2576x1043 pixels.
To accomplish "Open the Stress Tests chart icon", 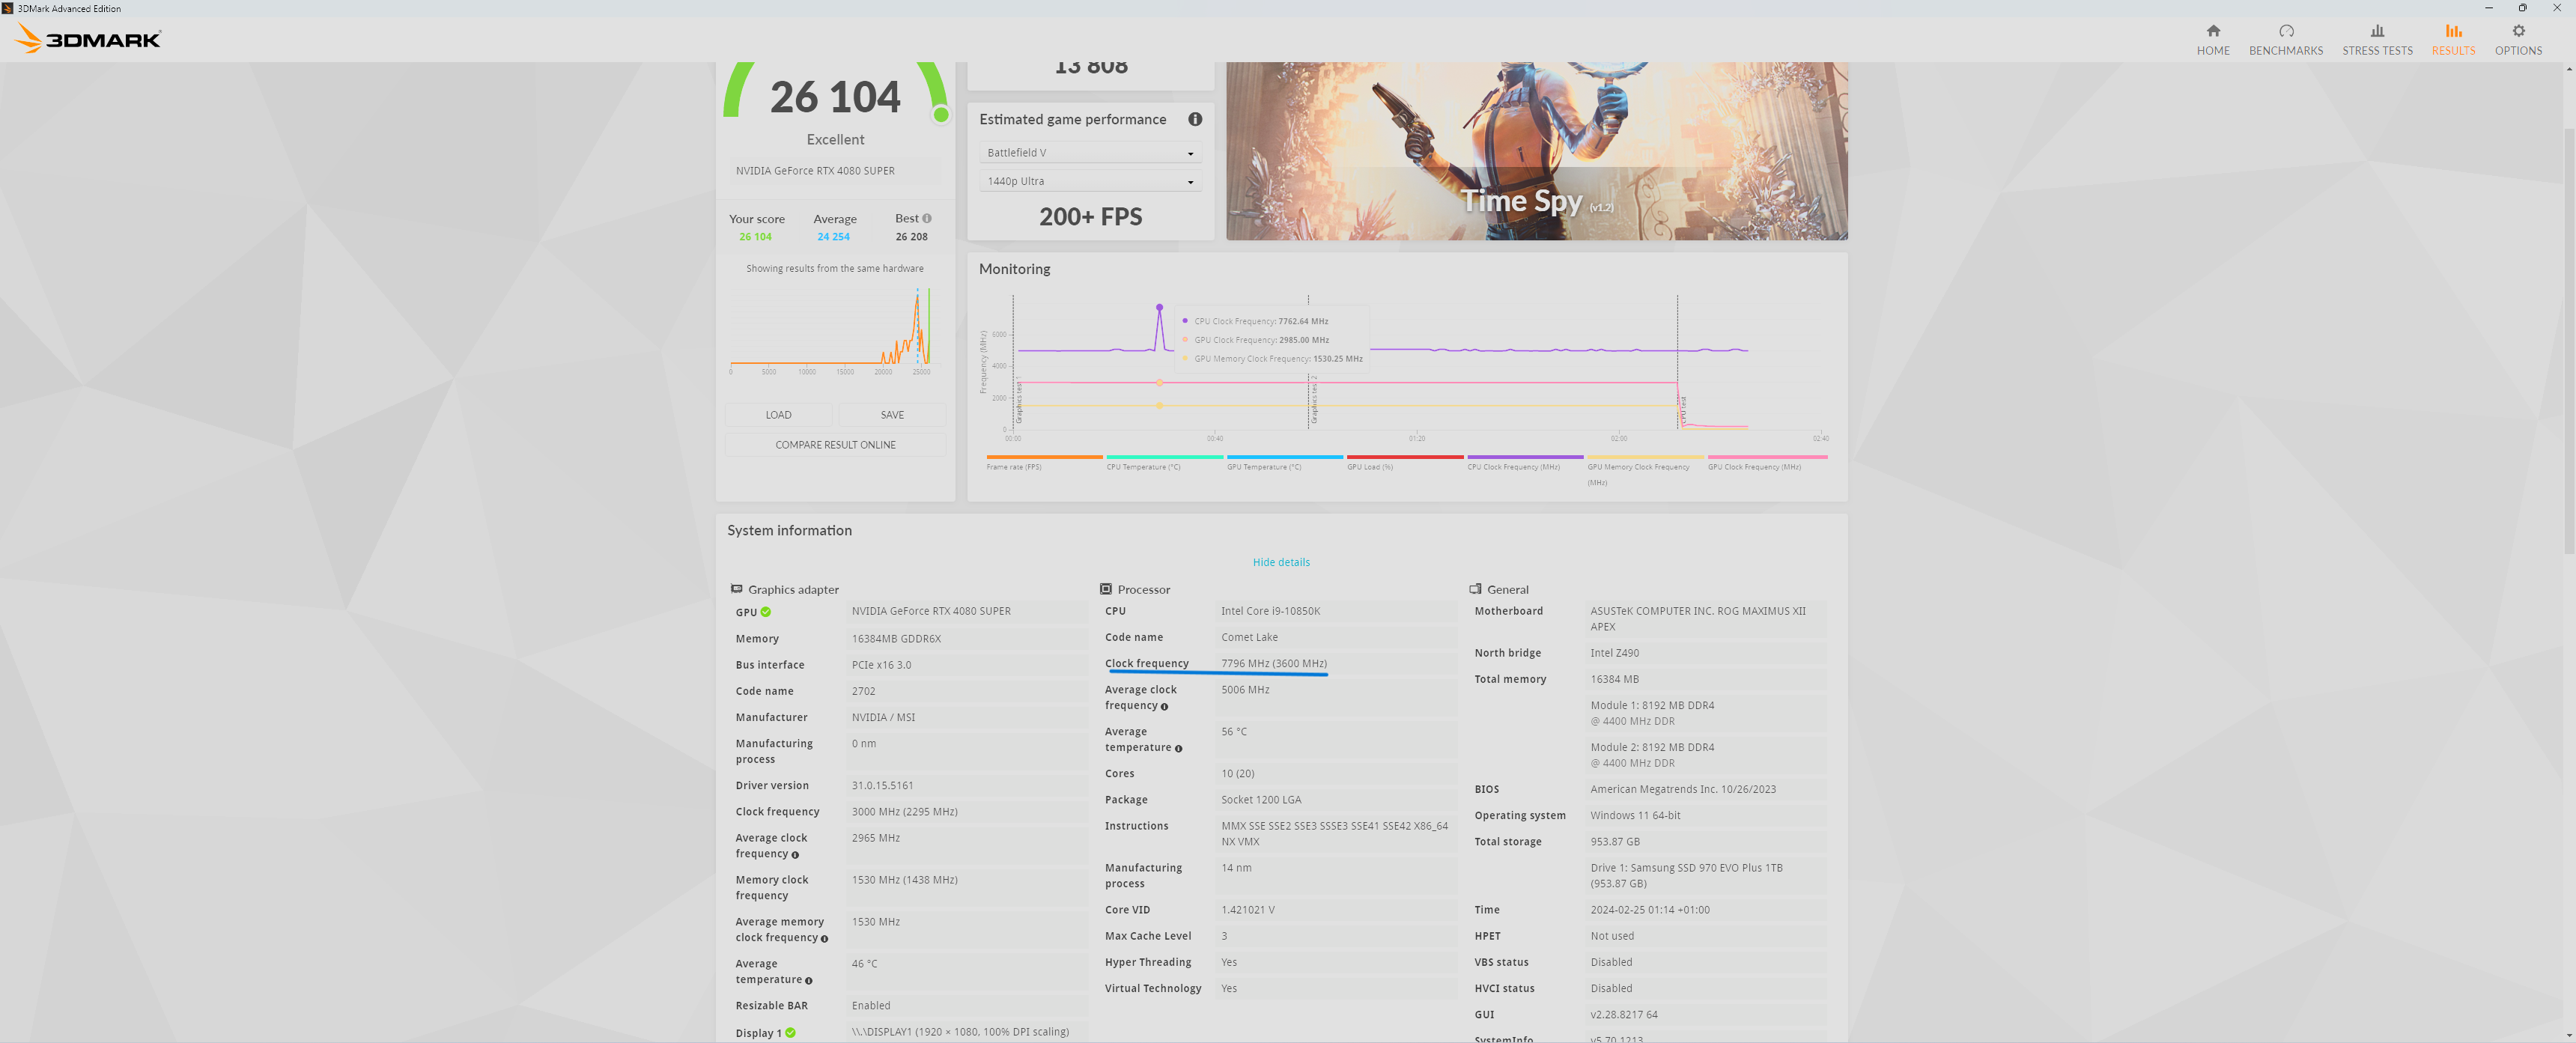I will 2376,31.
